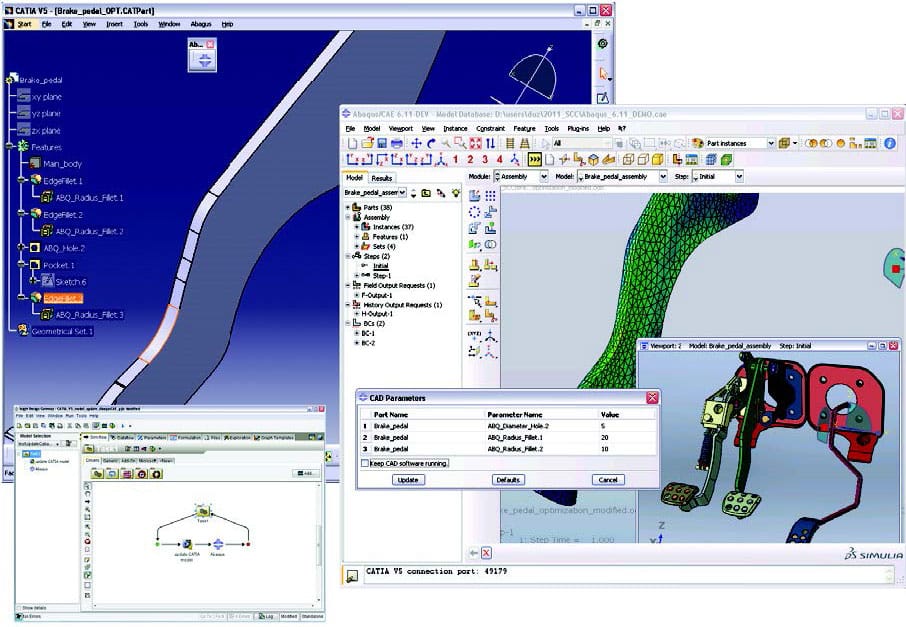Click the Cancel button in CAD Parameters

pyautogui.click(x=608, y=480)
